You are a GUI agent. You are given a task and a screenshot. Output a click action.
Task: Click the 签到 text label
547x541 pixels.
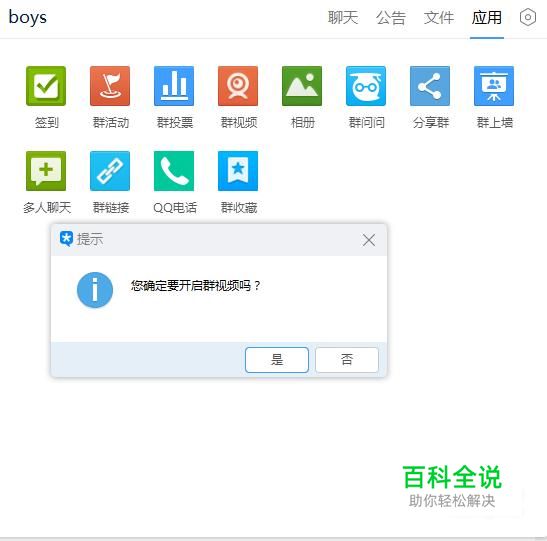point(46,122)
